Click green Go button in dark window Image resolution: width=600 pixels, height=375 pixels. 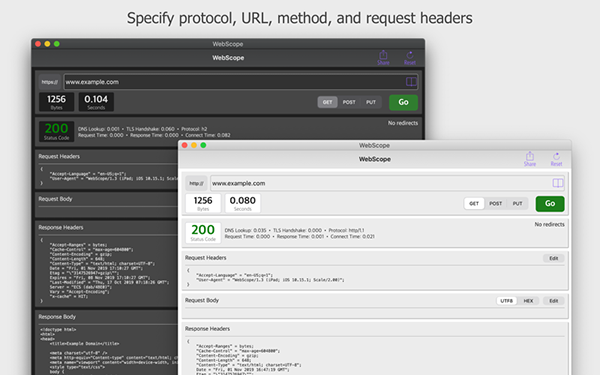point(403,102)
